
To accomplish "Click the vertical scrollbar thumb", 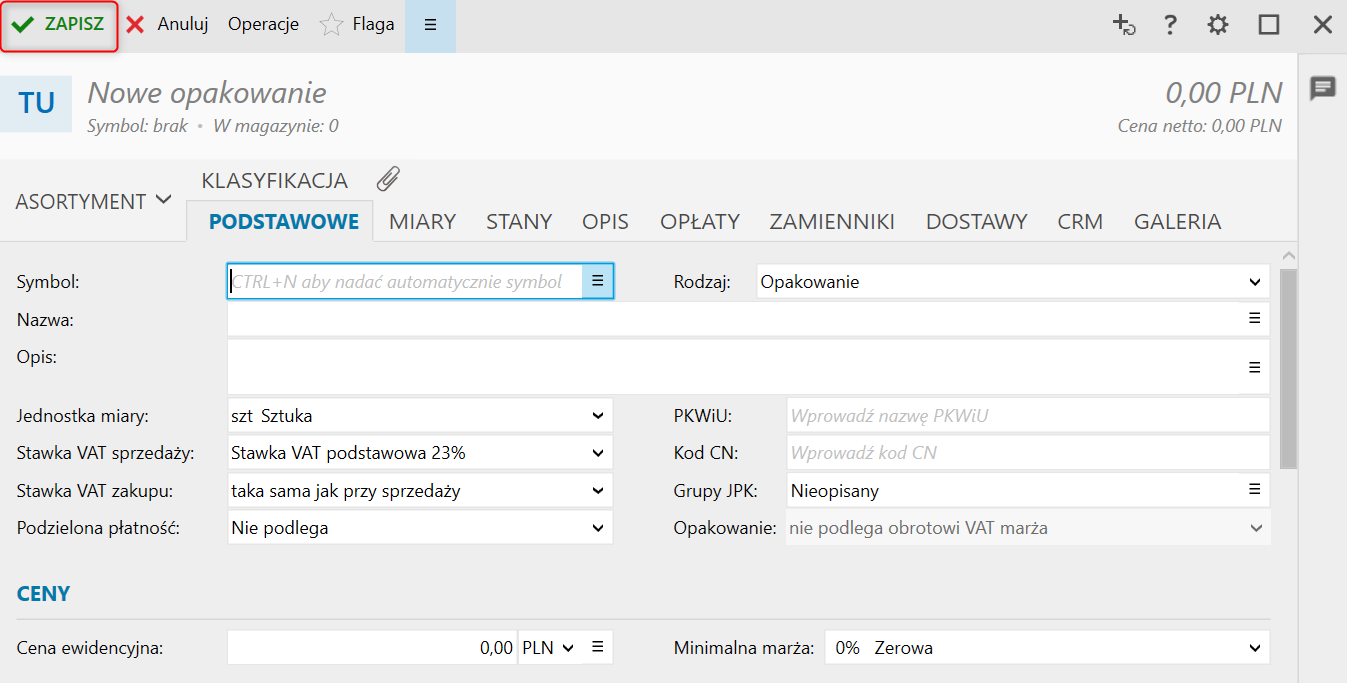I will 1288,368.
